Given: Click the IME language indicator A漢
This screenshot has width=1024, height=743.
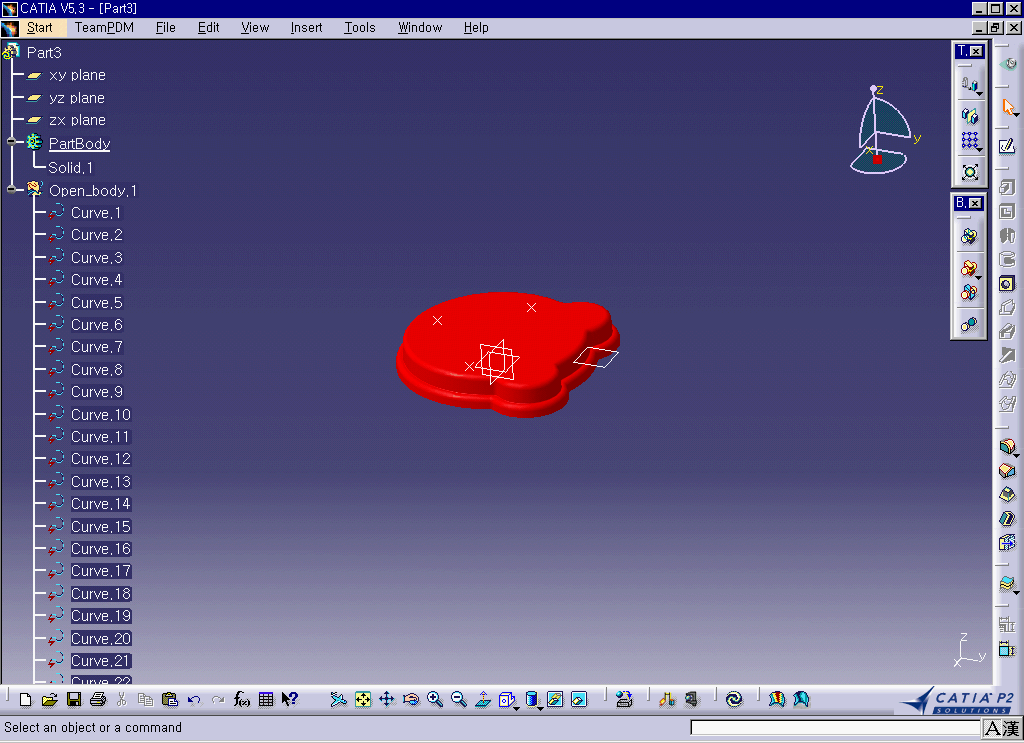Looking at the screenshot, I should click(1002, 728).
